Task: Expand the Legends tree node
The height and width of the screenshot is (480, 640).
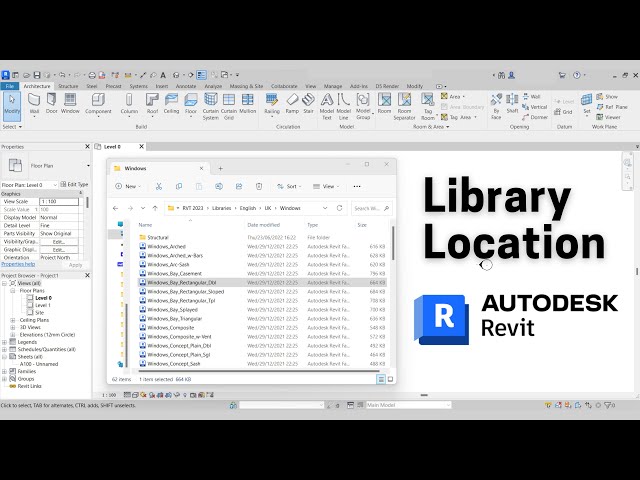Action: 4,342
